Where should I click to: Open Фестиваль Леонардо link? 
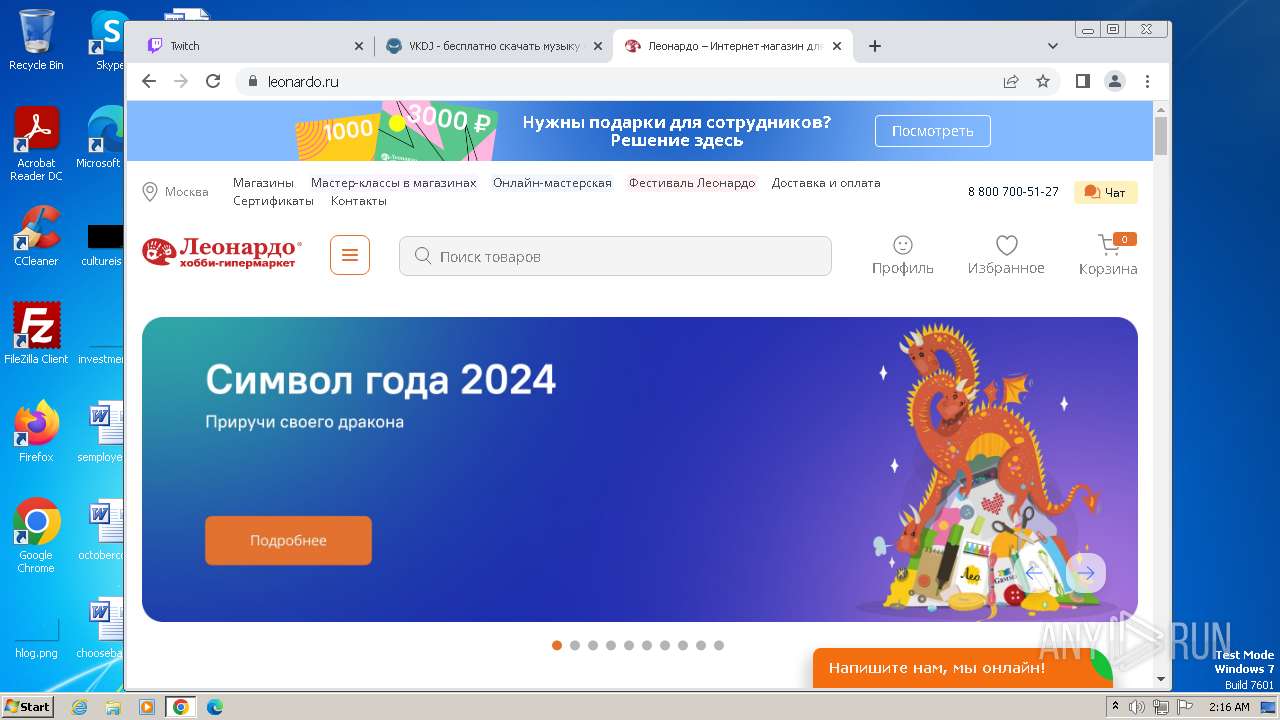pos(692,183)
